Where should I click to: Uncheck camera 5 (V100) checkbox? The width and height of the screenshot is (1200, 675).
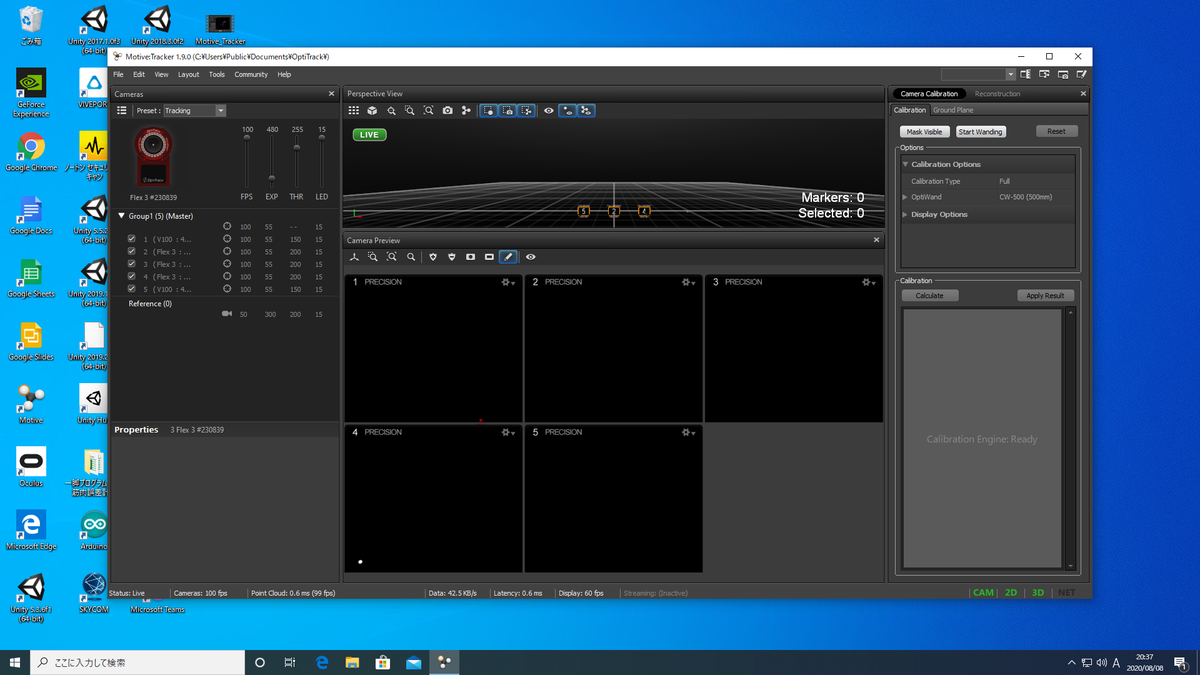(x=132, y=289)
